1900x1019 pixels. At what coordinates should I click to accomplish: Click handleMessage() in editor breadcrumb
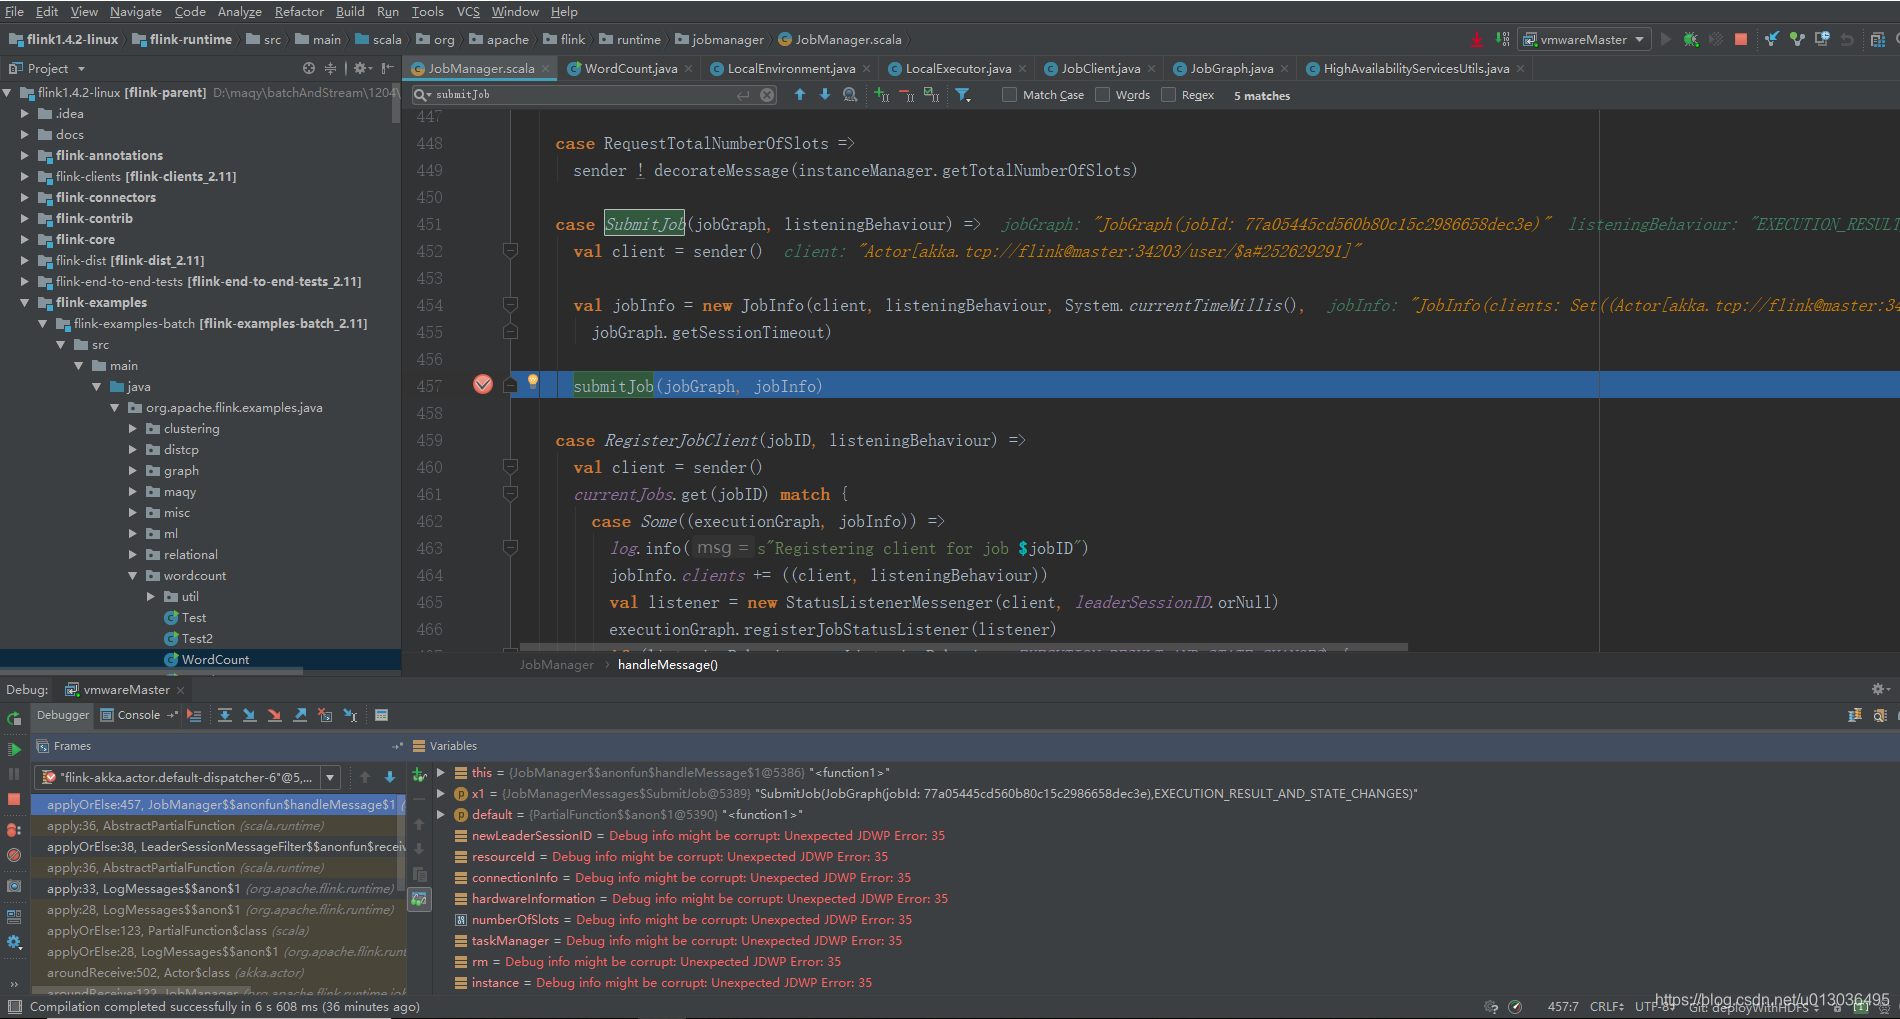(x=667, y=664)
